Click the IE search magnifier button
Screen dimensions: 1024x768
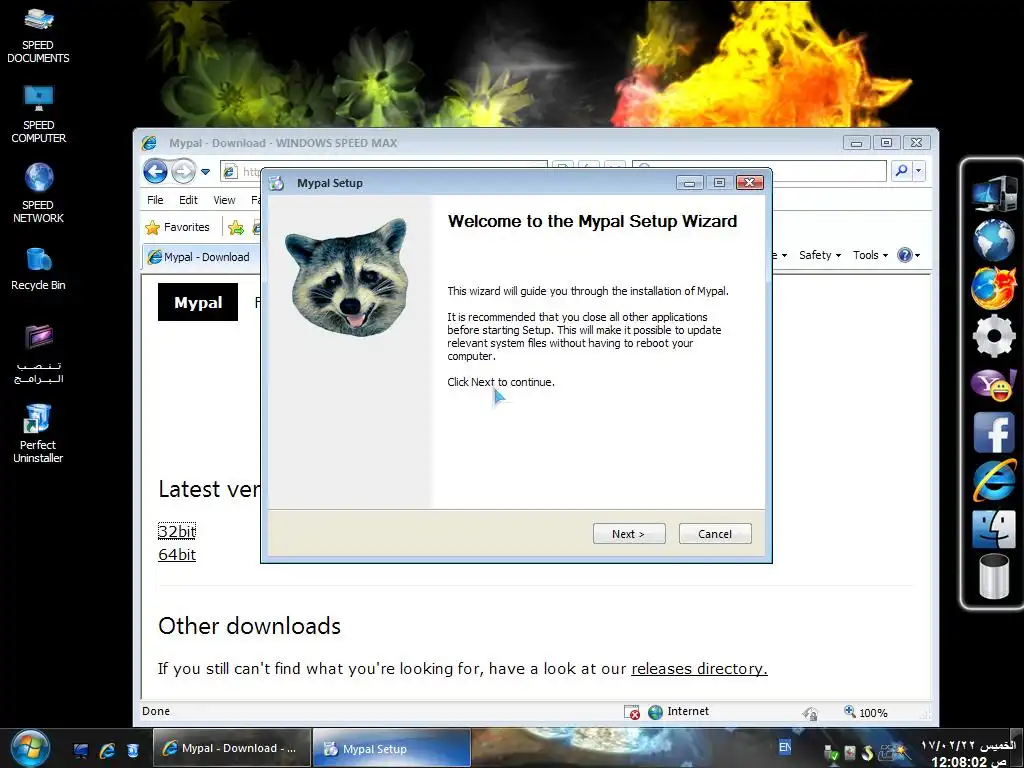(901, 170)
